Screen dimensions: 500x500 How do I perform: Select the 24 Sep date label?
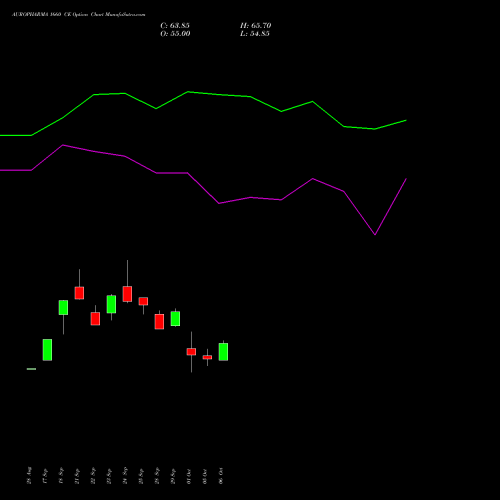125,475
